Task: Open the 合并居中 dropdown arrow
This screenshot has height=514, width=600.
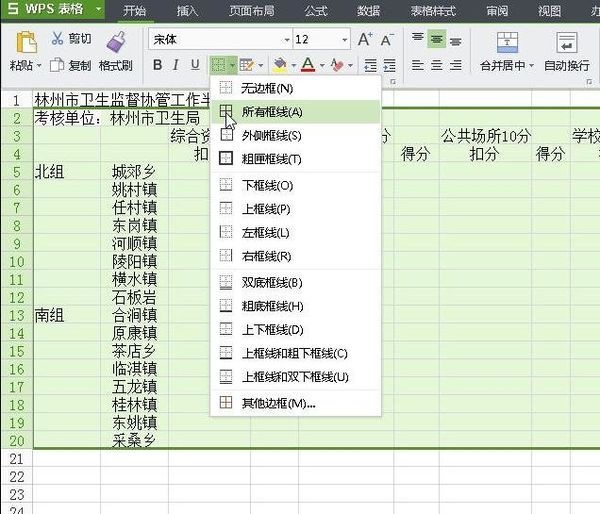Action: click(x=531, y=66)
